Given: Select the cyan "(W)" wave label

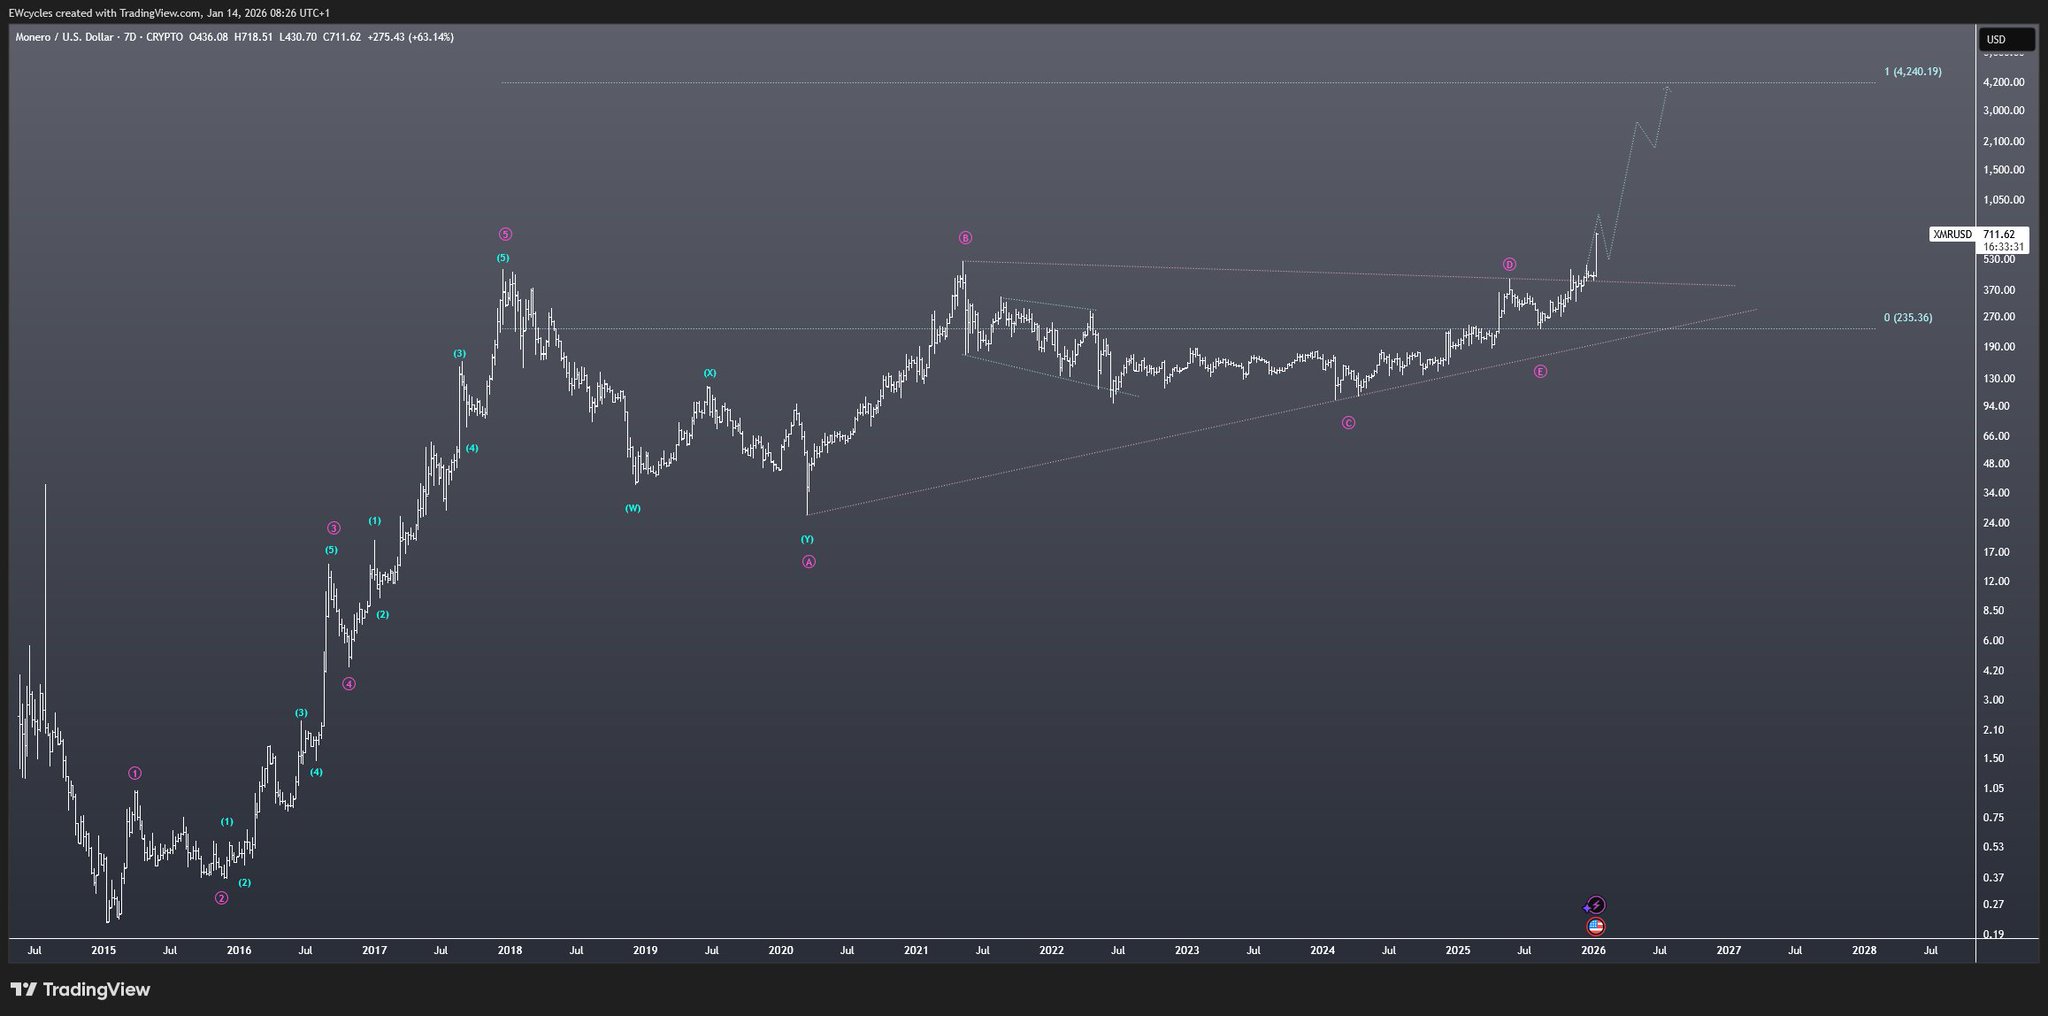Looking at the screenshot, I should click(x=633, y=508).
